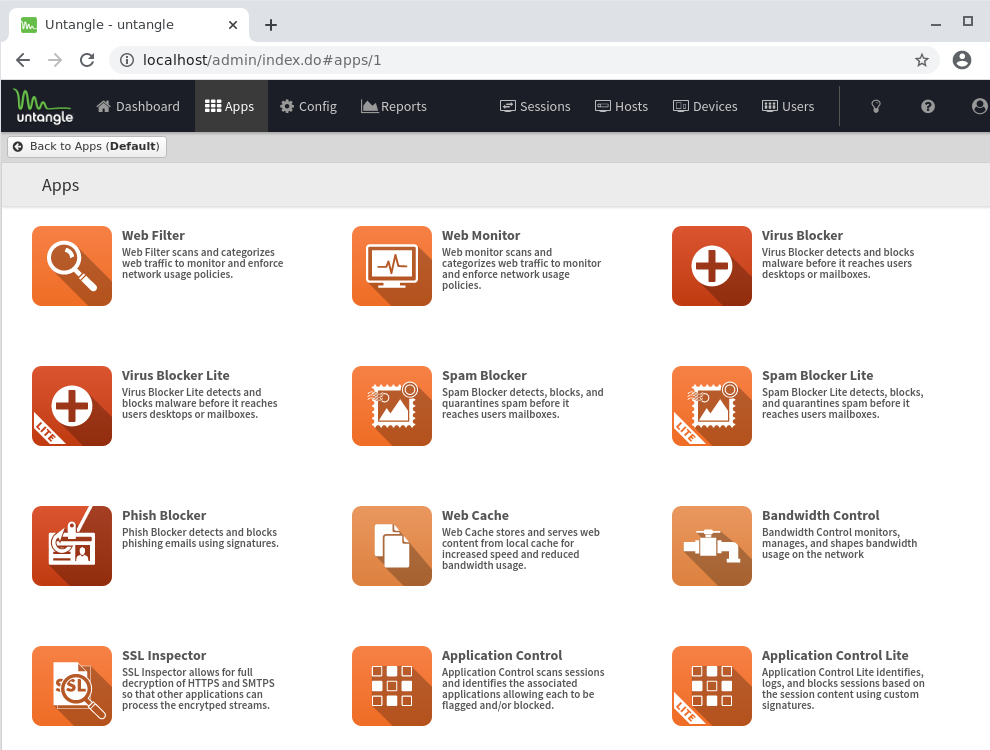Viewport: 990px width, 750px height.
Task: Click the Application Control title
Action: 502,656
